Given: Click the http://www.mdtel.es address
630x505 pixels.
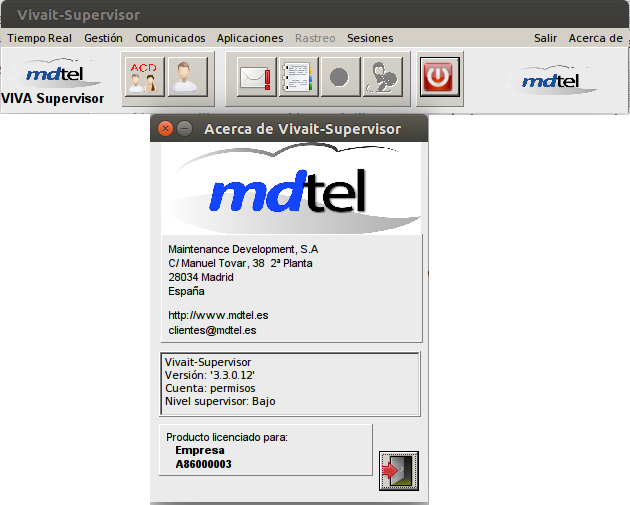Looking at the screenshot, I should (x=218, y=315).
